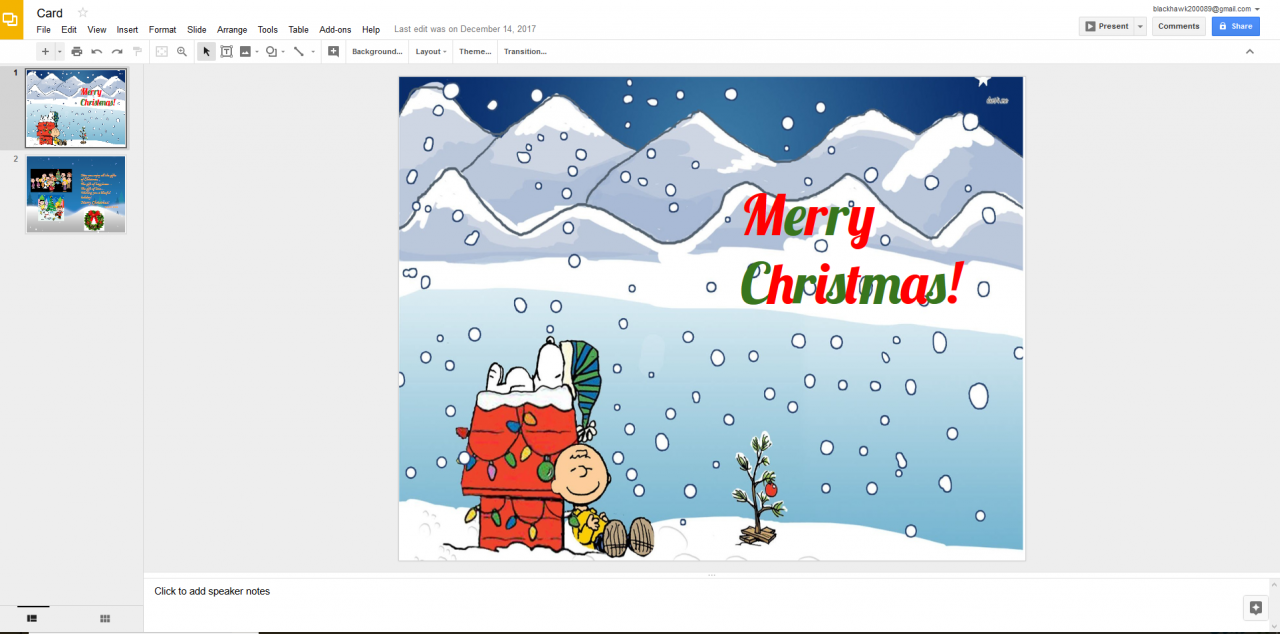Insert an image from toolbar
Image resolution: width=1280 pixels, height=634 pixels.
click(245, 51)
